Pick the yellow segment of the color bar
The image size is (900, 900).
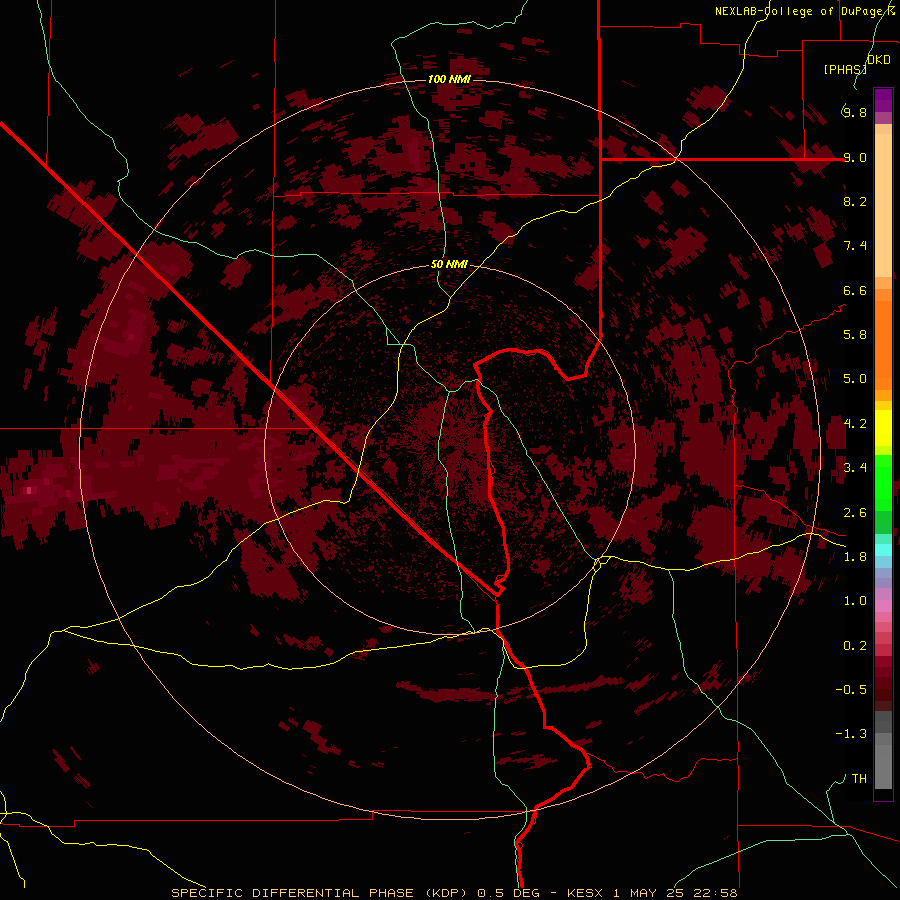point(883,428)
